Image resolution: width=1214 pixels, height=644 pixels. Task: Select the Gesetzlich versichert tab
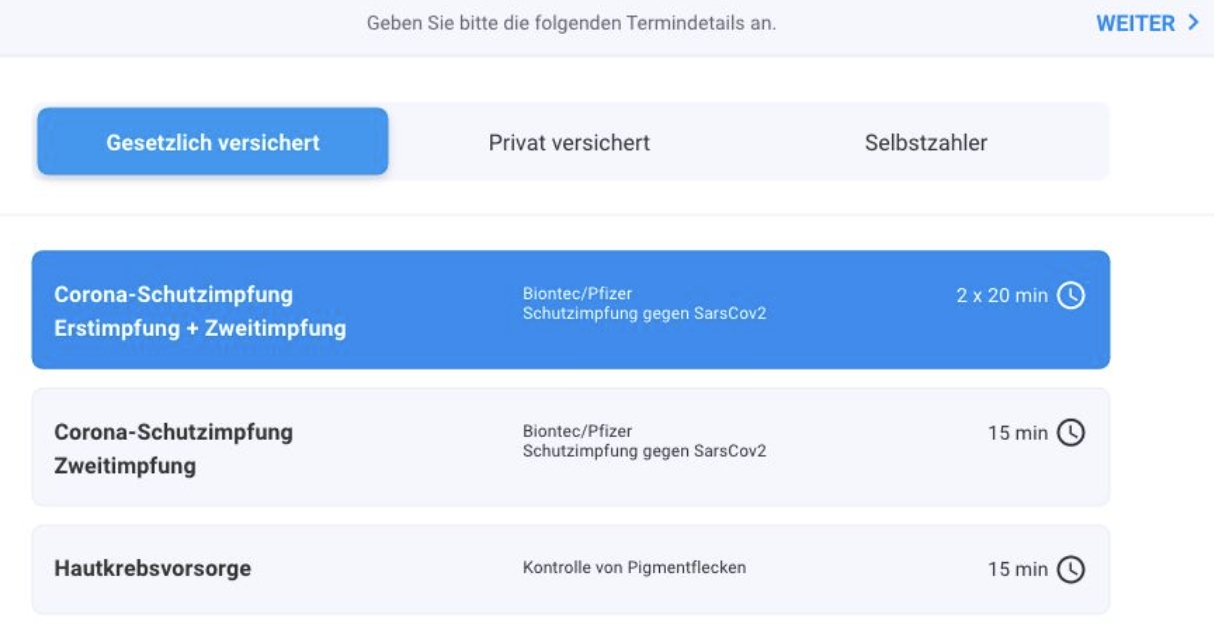point(213,142)
